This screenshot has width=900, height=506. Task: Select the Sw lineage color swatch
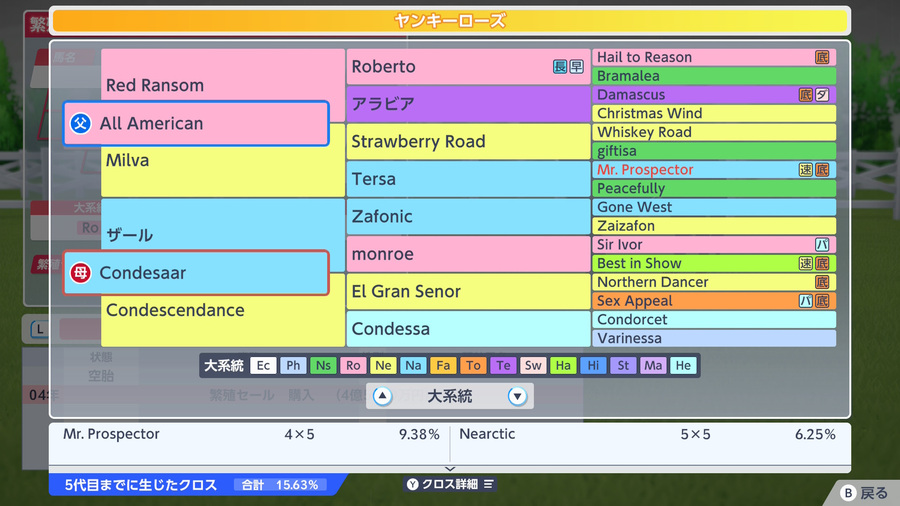[533, 365]
